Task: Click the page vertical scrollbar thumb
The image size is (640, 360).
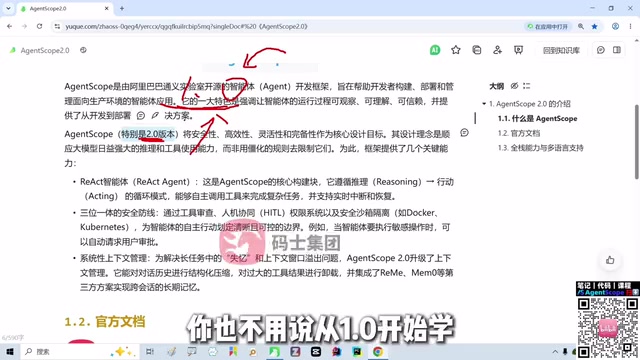Action: coord(637,142)
